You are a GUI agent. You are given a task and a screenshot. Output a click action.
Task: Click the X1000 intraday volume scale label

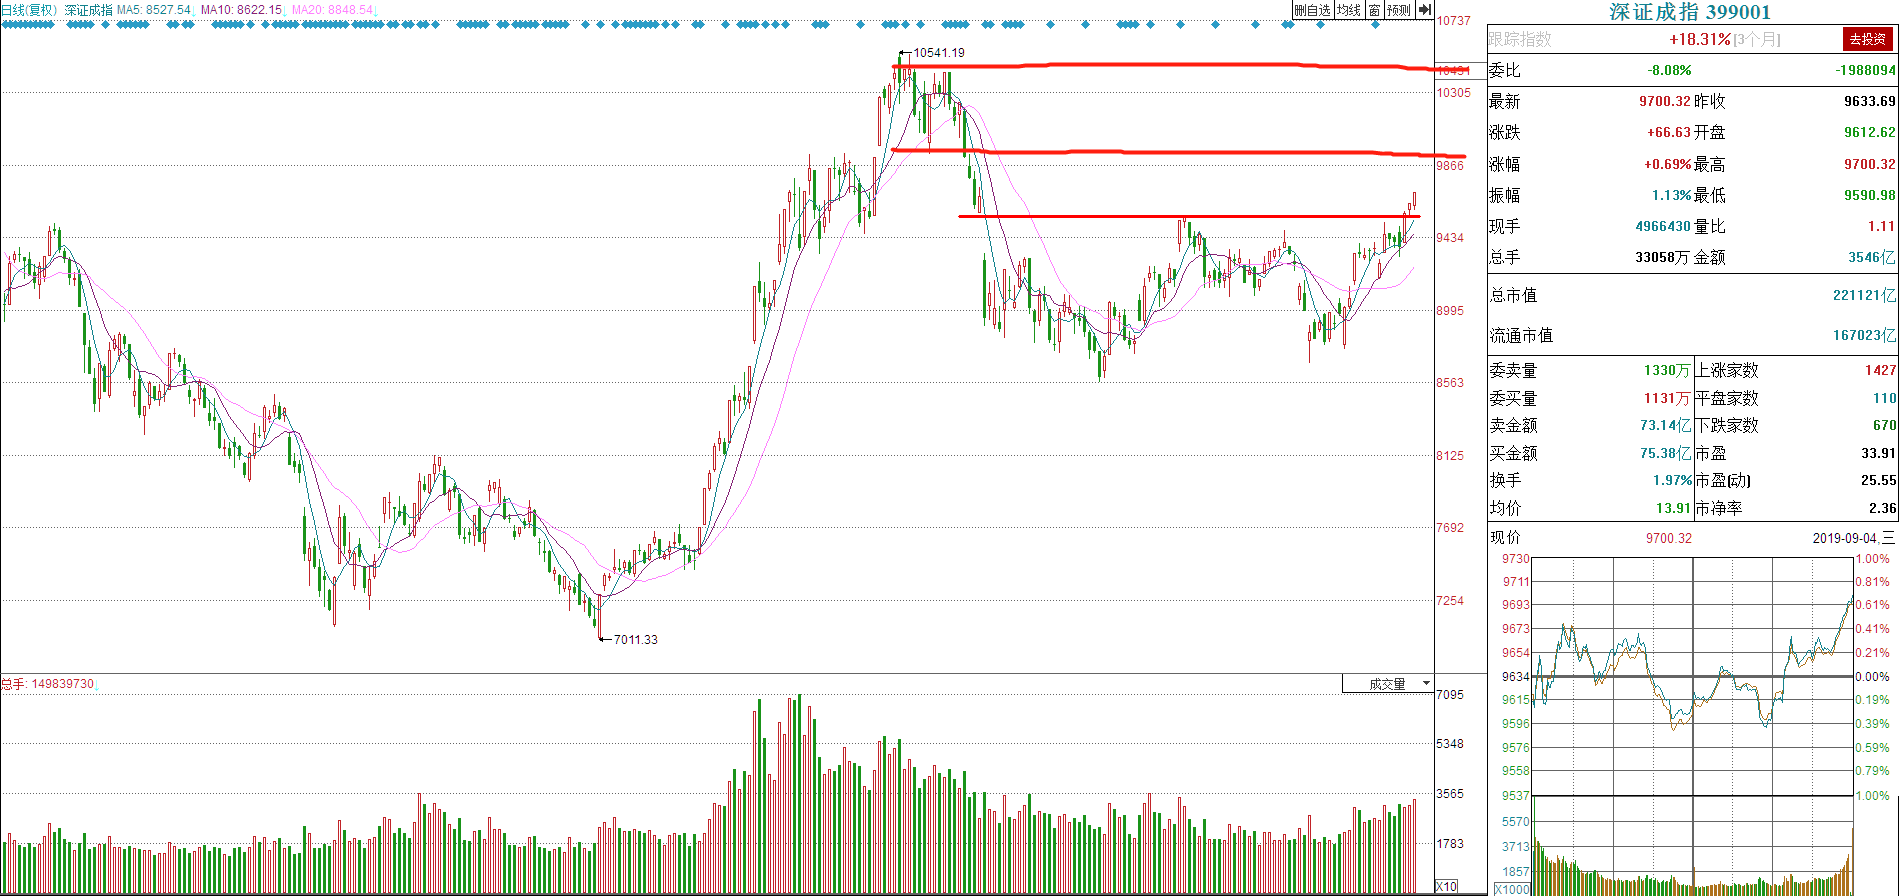pyautogui.click(x=1512, y=889)
